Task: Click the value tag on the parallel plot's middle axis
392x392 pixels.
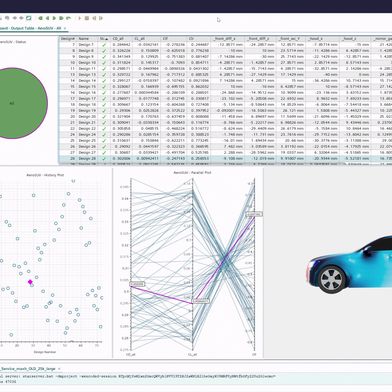Action: click(x=201, y=301)
